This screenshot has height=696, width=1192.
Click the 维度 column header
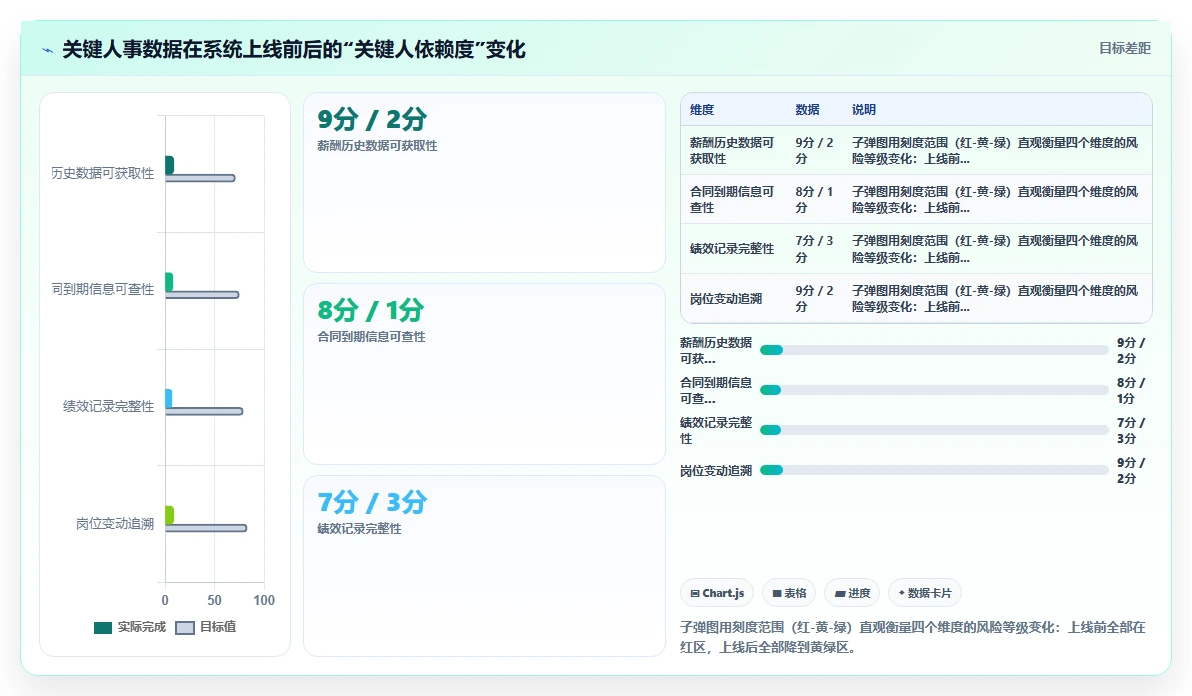tap(702, 109)
